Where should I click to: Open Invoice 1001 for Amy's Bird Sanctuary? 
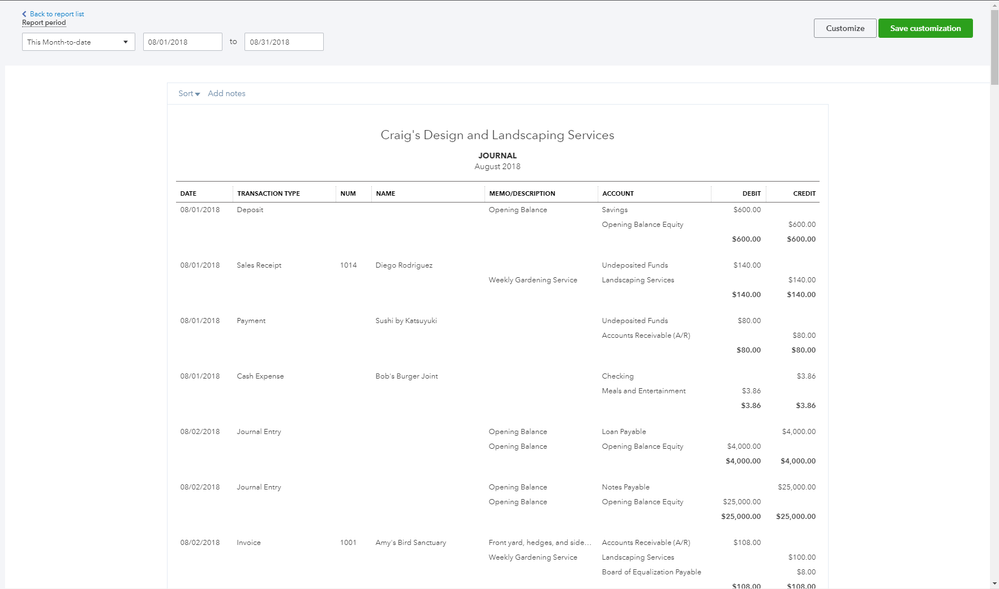click(x=249, y=543)
